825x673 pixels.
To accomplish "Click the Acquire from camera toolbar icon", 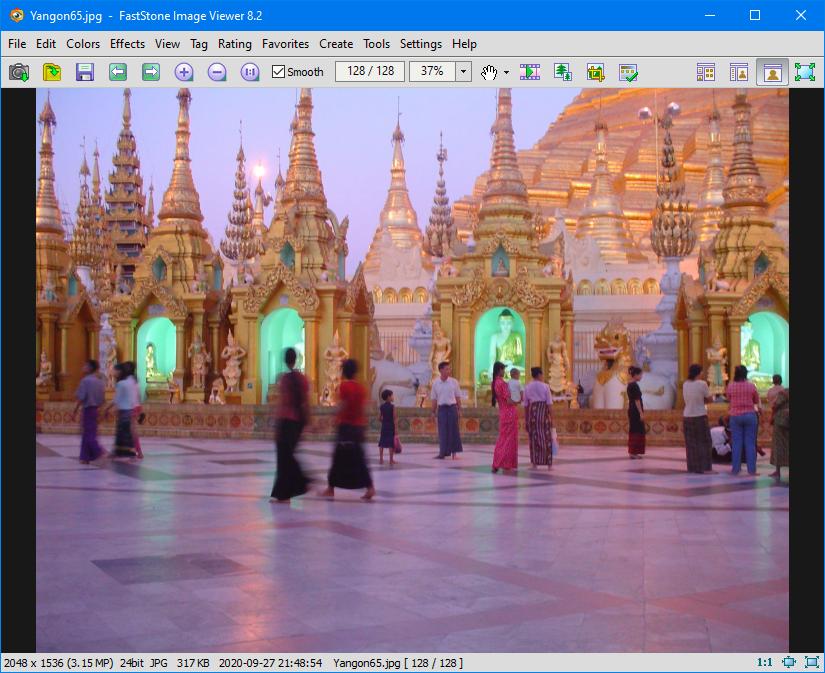I will 19,72.
